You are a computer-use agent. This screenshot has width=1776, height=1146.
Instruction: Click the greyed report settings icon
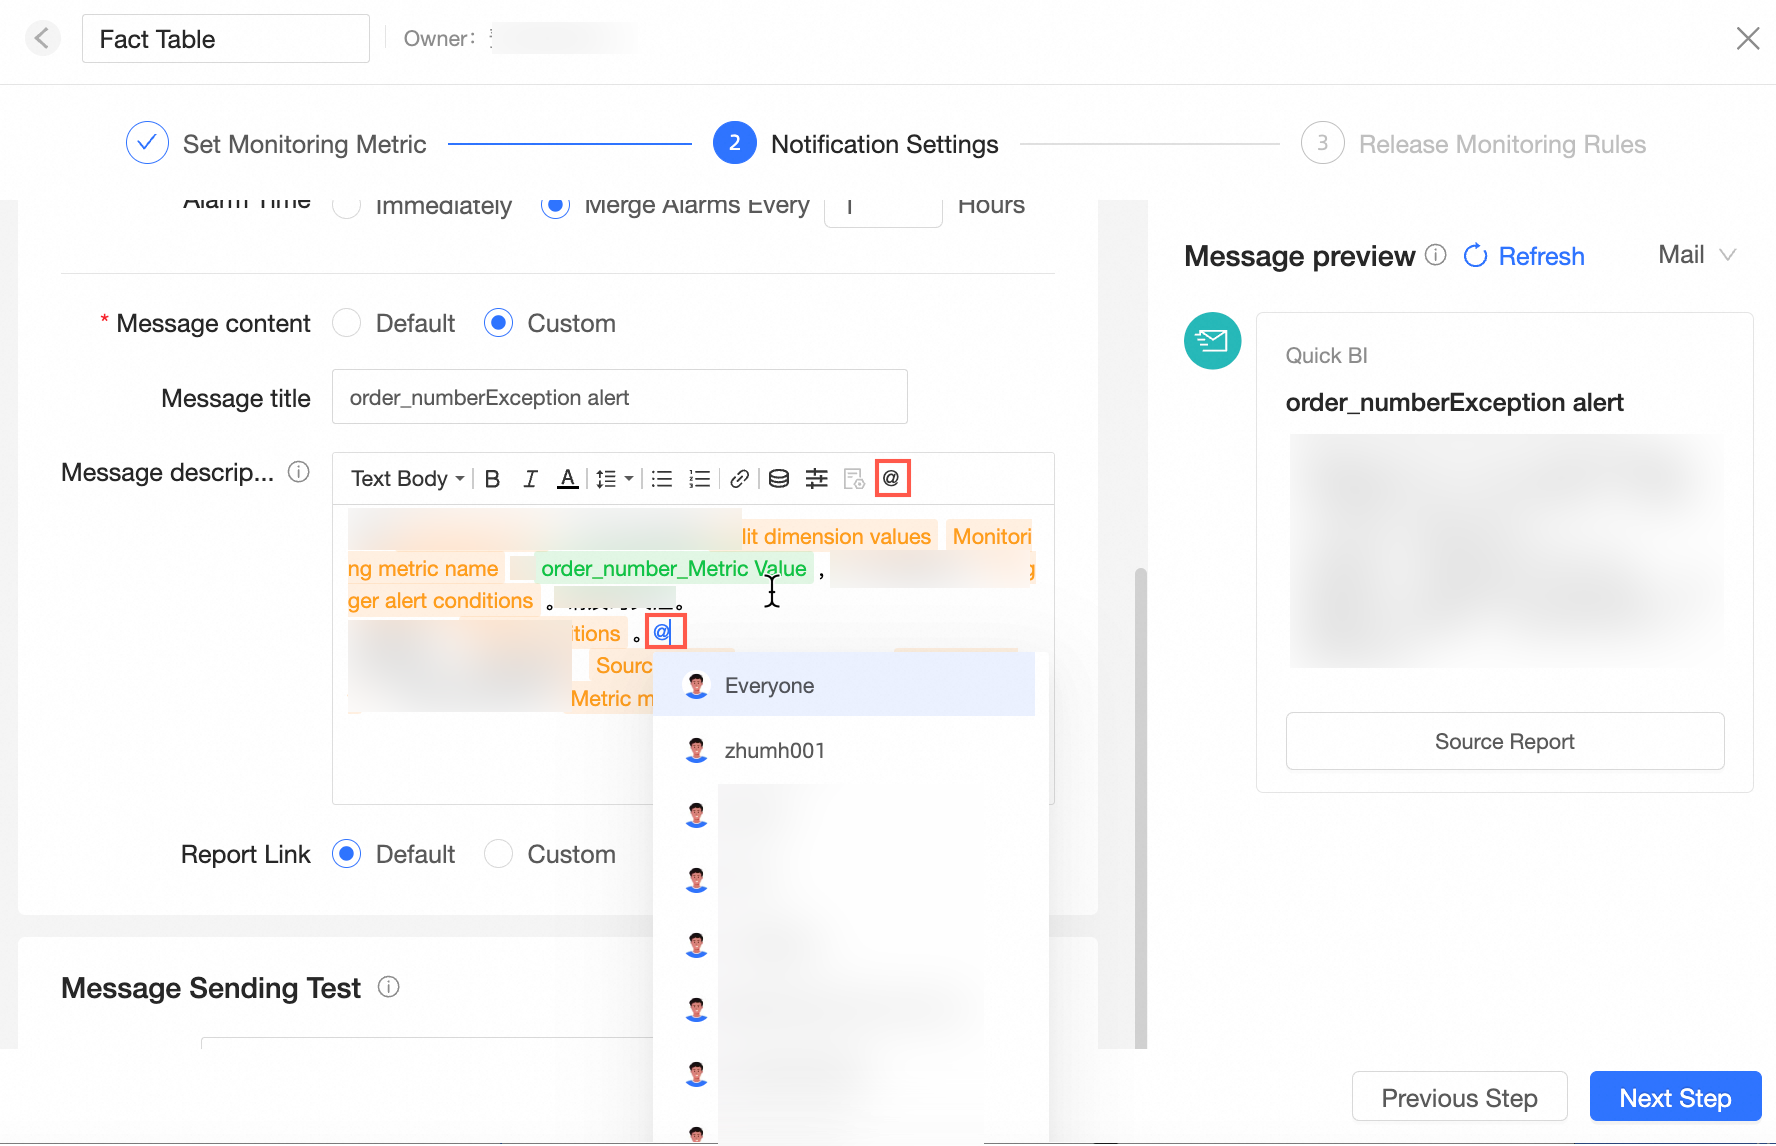[854, 479]
